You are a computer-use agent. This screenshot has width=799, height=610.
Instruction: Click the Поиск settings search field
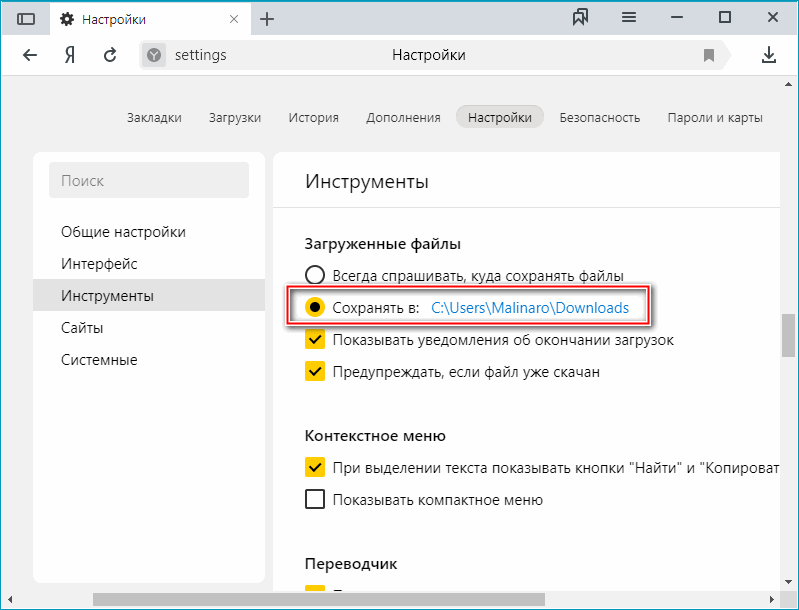[x=149, y=180]
